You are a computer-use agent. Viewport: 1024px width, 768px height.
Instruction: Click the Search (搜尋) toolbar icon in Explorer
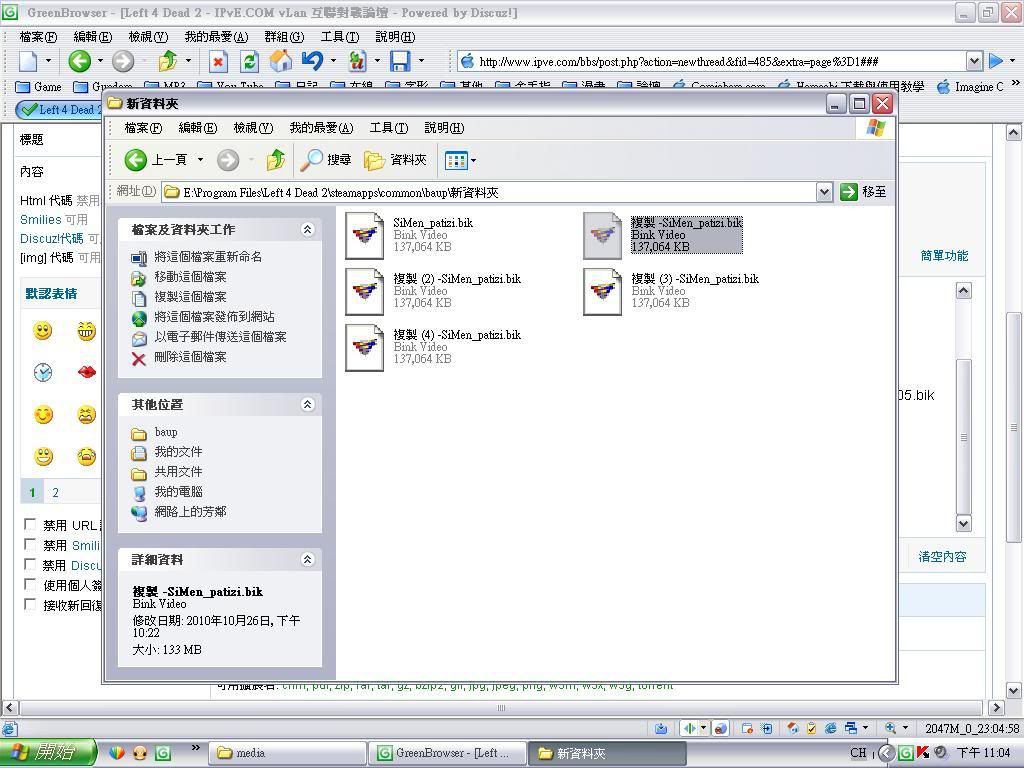click(x=326, y=160)
